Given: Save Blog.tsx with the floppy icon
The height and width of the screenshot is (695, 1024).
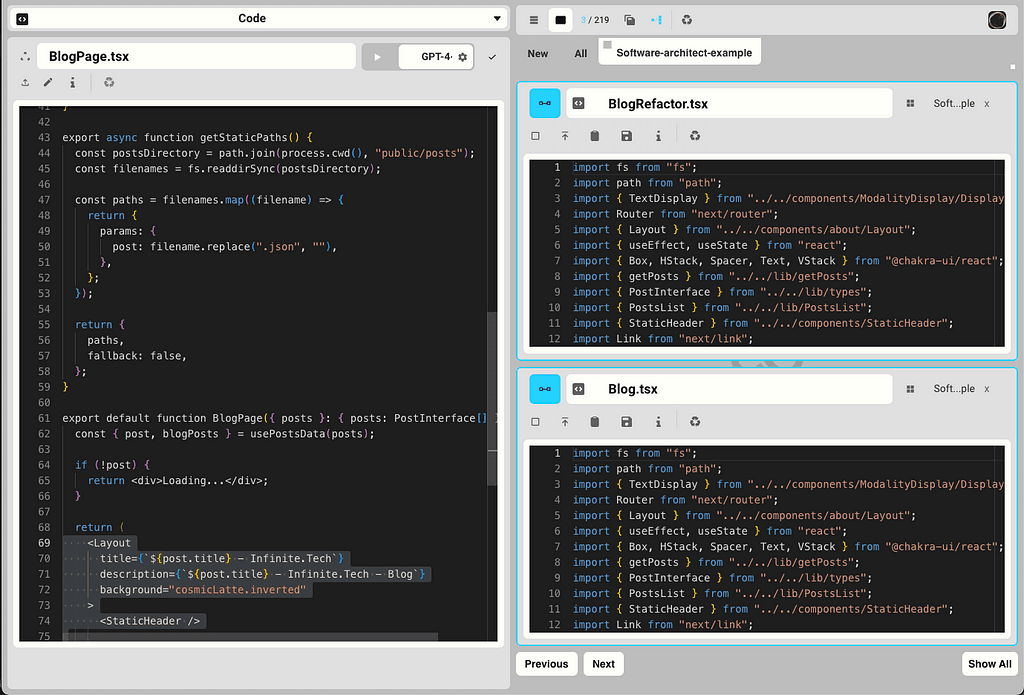Looking at the screenshot, I should 626,422.
